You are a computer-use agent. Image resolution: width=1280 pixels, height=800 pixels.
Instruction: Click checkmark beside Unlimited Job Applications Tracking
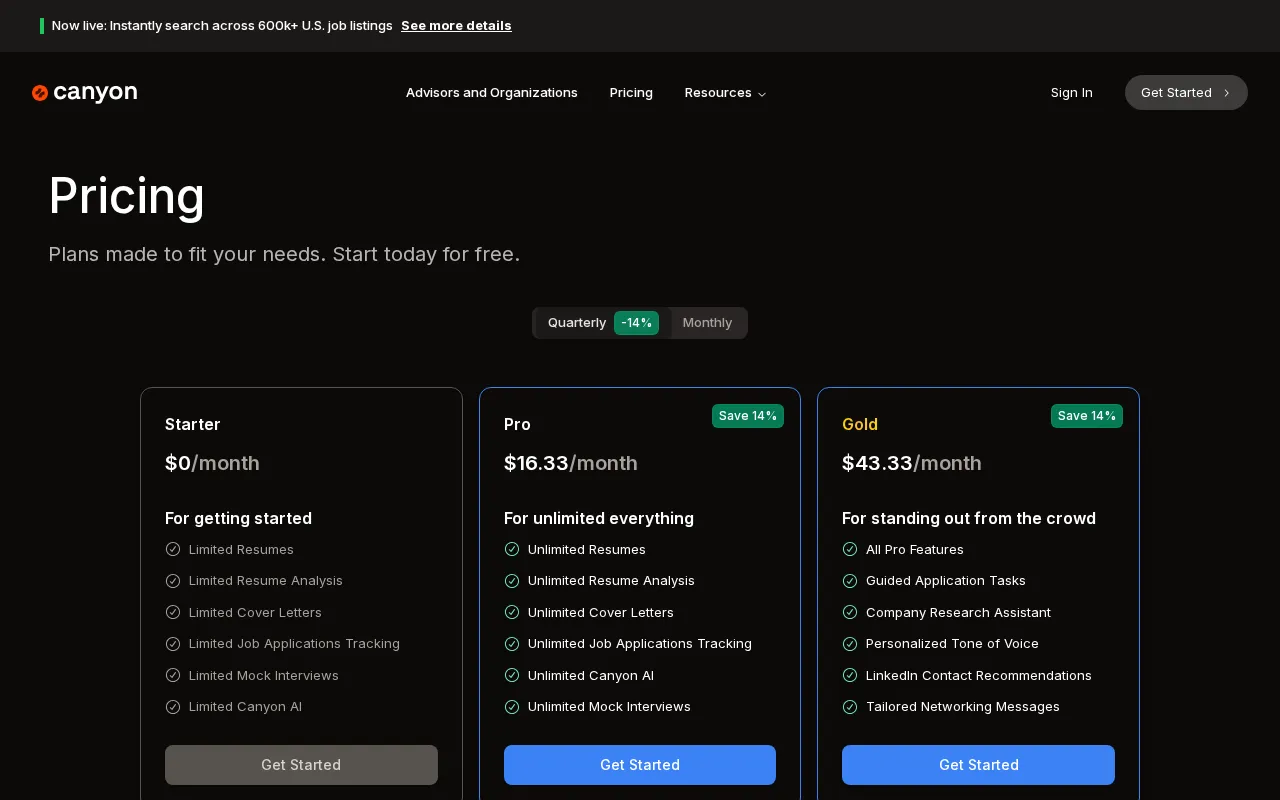coord(512,644)
